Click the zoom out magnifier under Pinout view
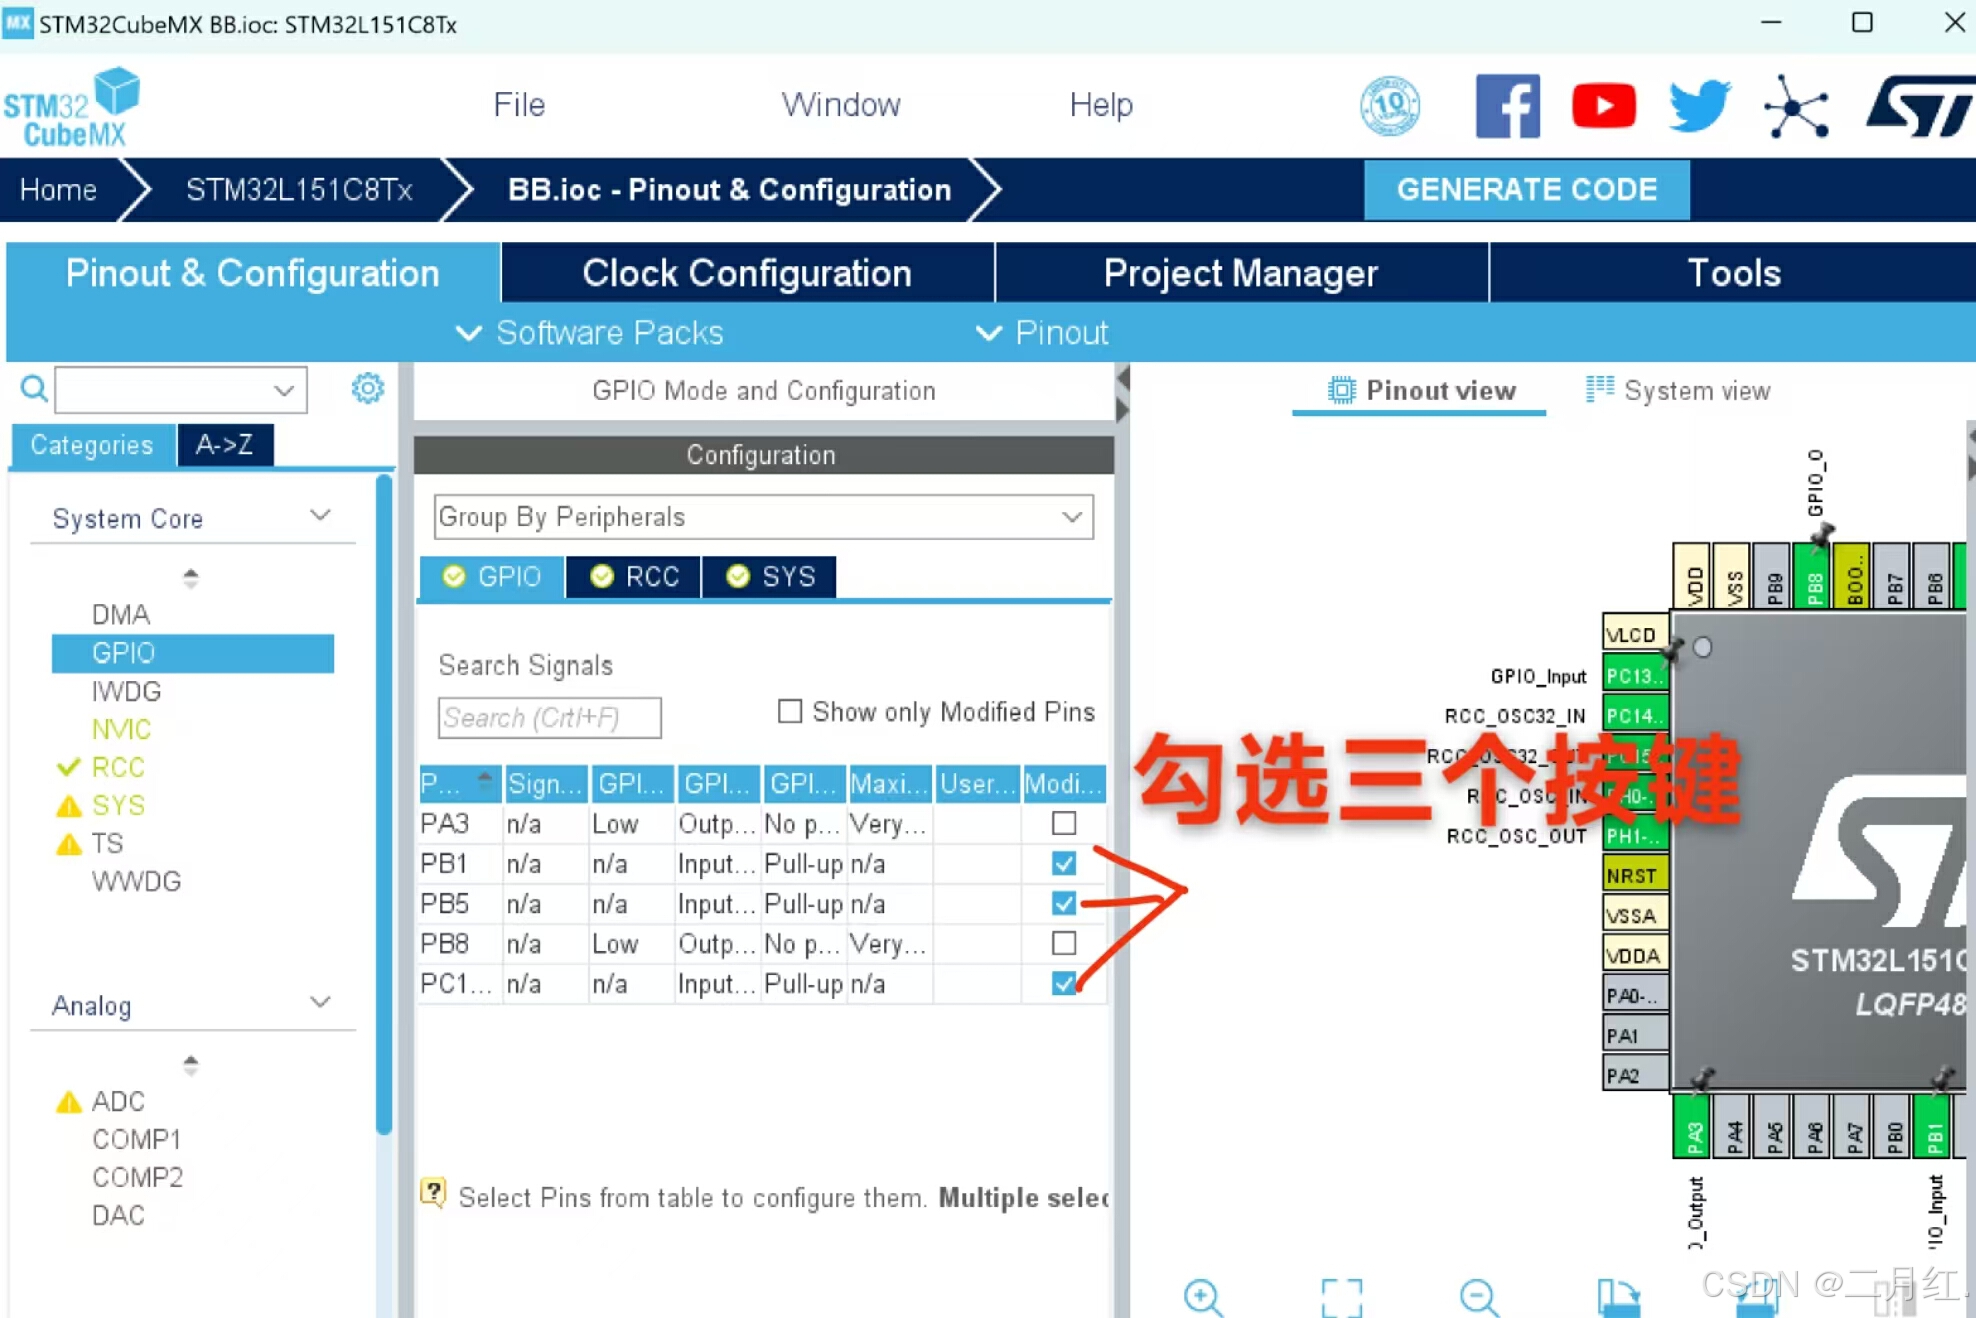Image resolution: width=1976 pixels, height=1318 pixels. click(1478, 1297)
